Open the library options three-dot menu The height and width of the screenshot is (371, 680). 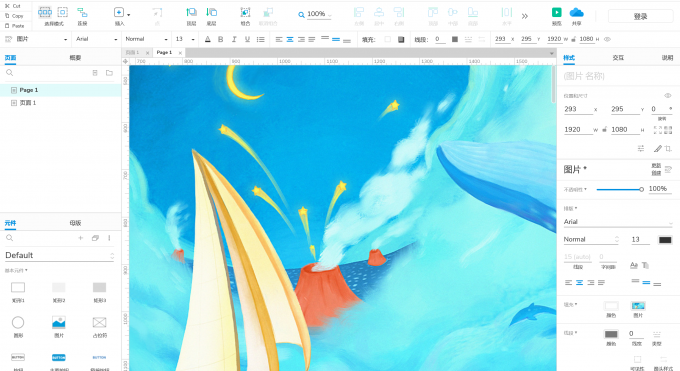(109, 238)
